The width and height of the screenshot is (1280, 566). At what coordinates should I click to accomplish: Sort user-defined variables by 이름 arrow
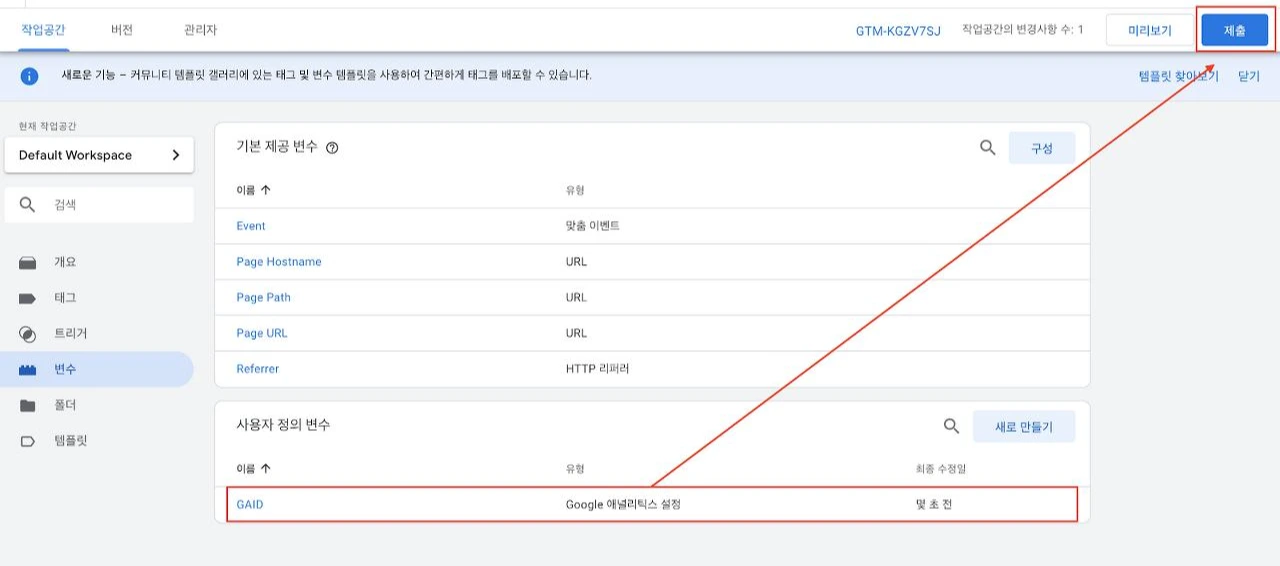click(x=266, y=468)
